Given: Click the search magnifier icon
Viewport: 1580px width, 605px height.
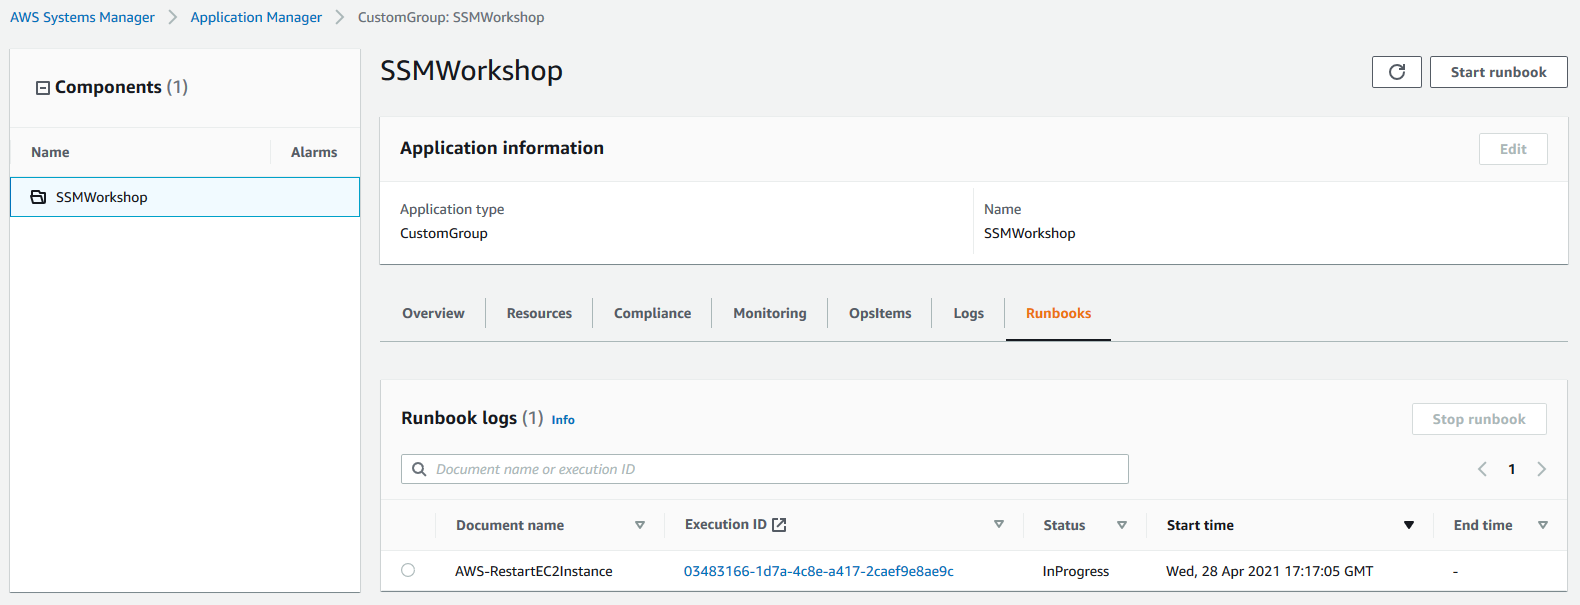Looking at the screenshot, I should pyautogui.click(x=420, y=469).
